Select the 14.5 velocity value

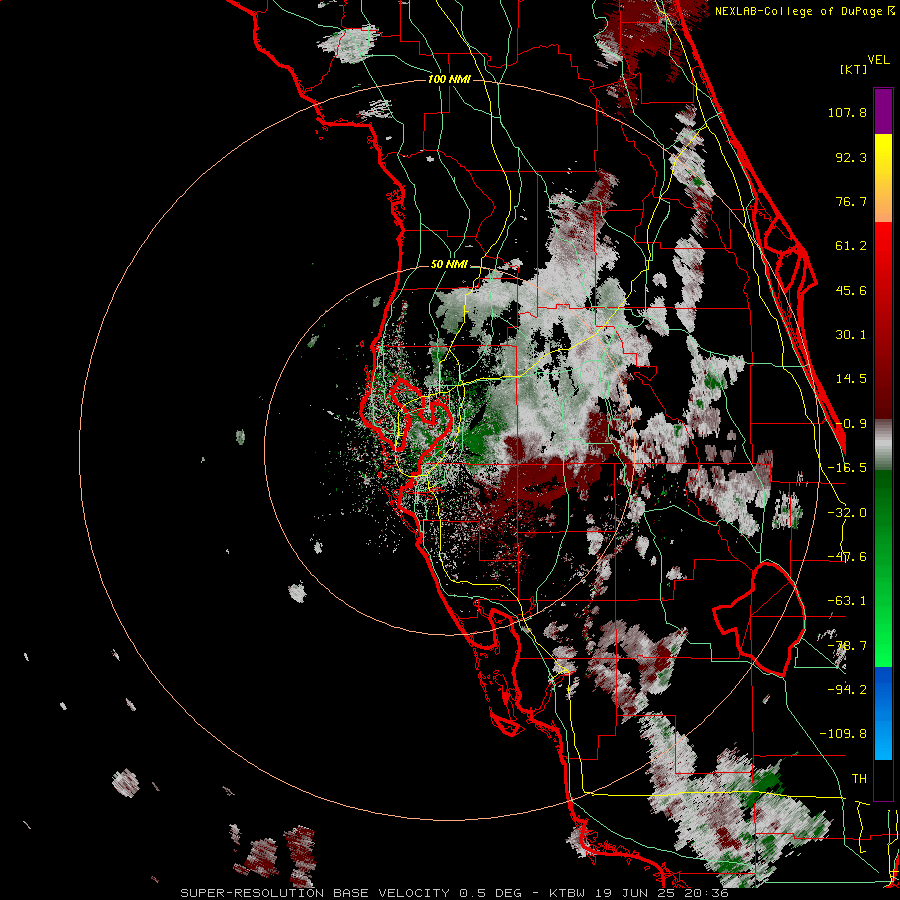coord(851,379)
